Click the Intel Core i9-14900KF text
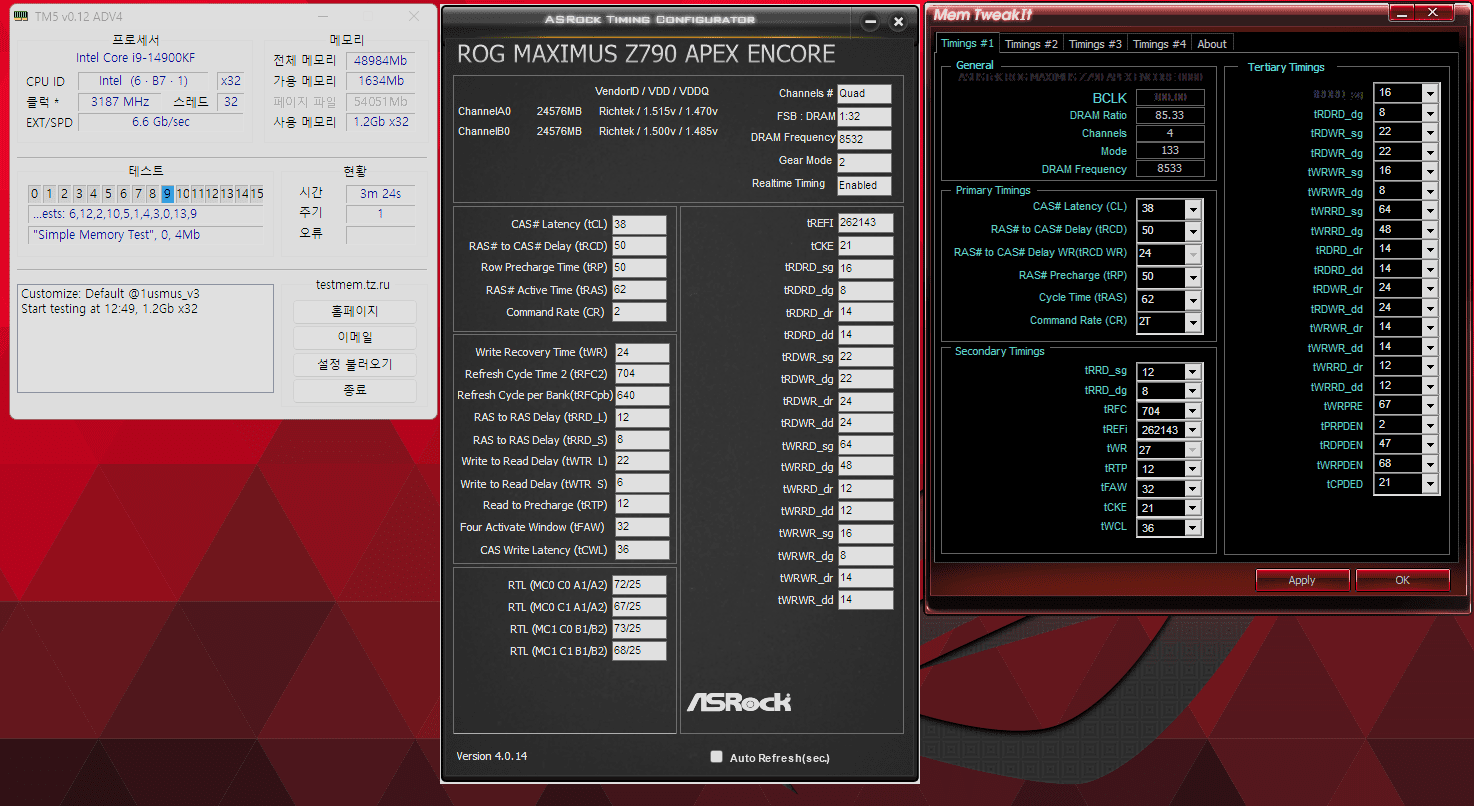 click(135, 58)
